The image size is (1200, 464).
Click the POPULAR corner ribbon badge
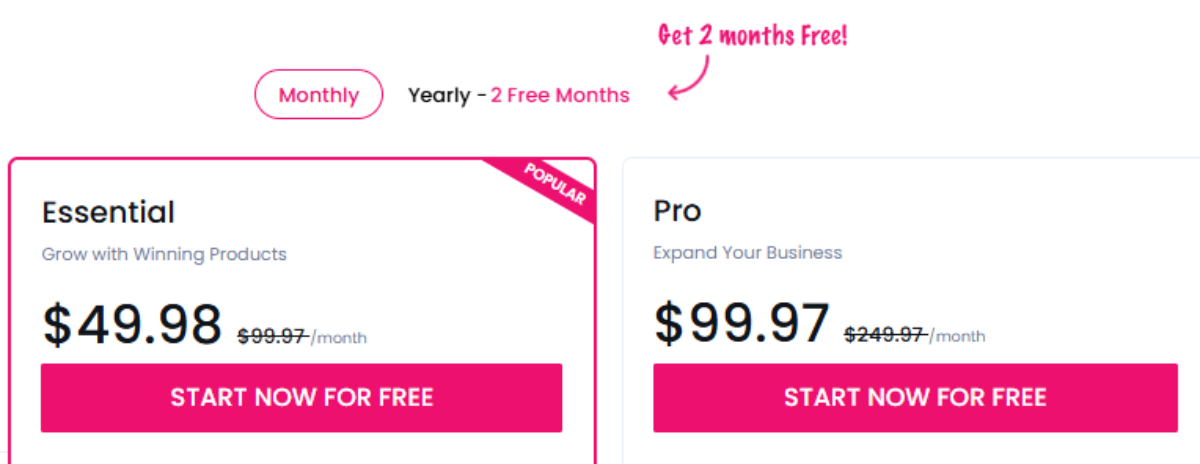(555, 186)
